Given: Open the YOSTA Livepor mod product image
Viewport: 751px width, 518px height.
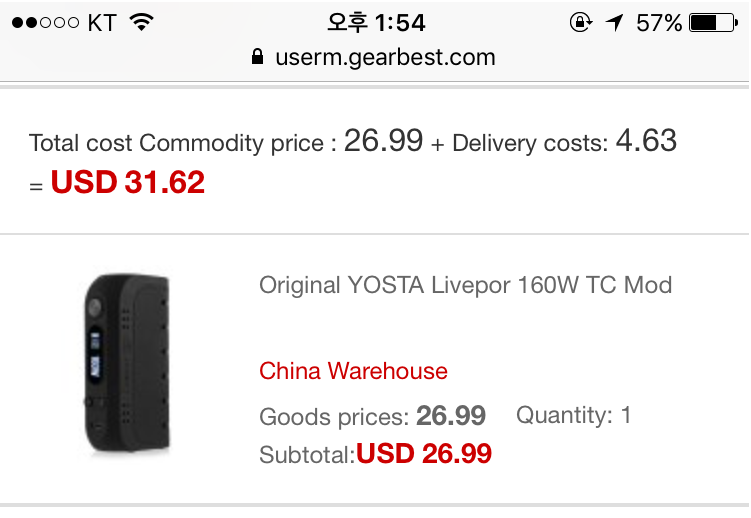Looking at the screenshot, I should [x=124, y=362].
